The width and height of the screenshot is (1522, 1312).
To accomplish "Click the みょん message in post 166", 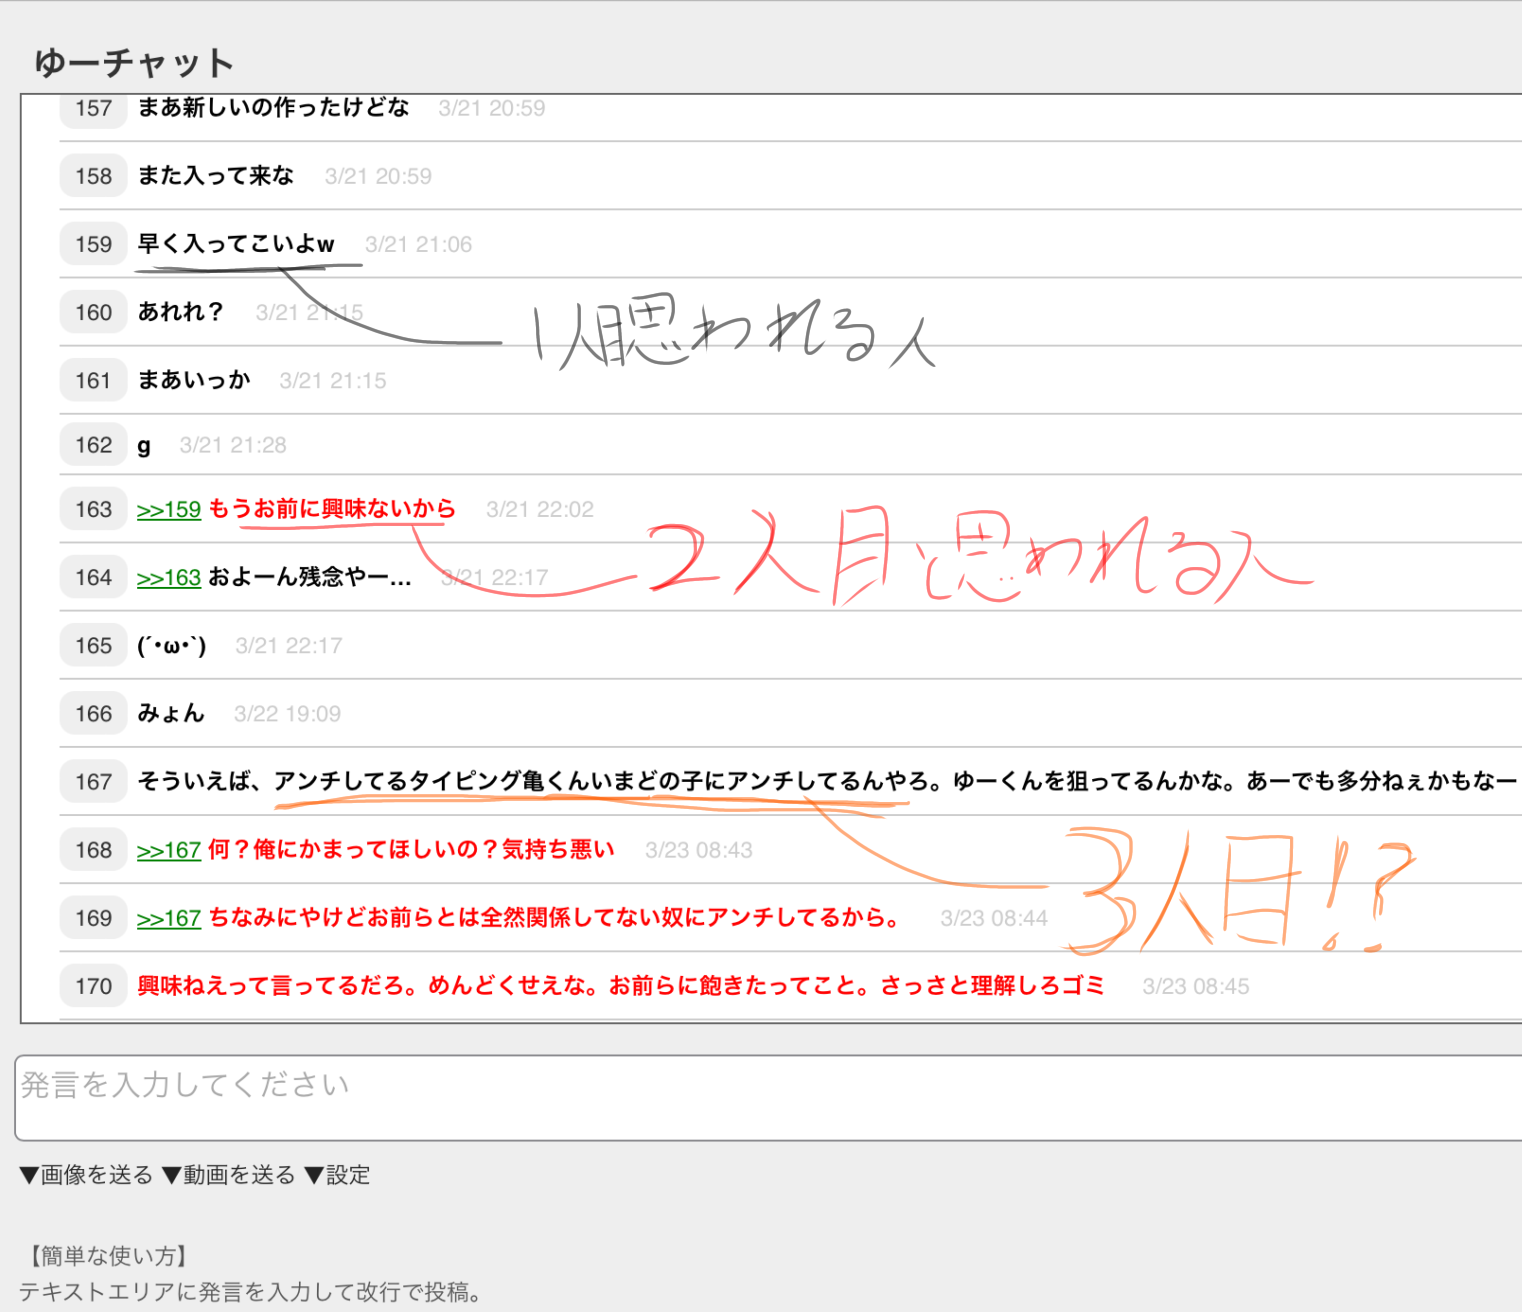I will (x=171, y=714).
